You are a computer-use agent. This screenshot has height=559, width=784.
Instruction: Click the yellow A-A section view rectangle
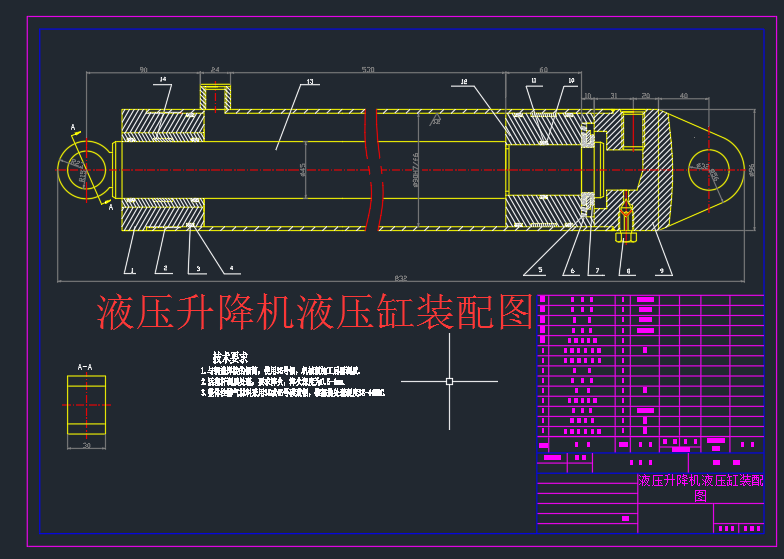86,405
